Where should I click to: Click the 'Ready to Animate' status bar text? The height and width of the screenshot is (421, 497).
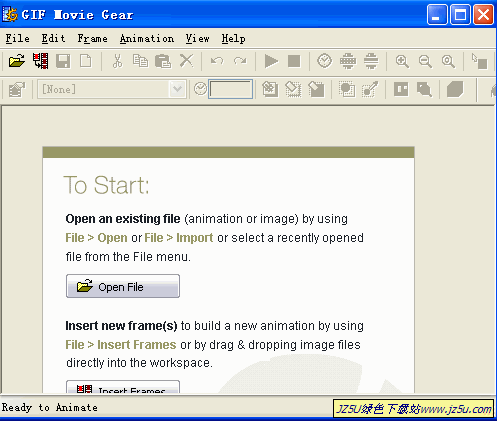pos(50,407)
